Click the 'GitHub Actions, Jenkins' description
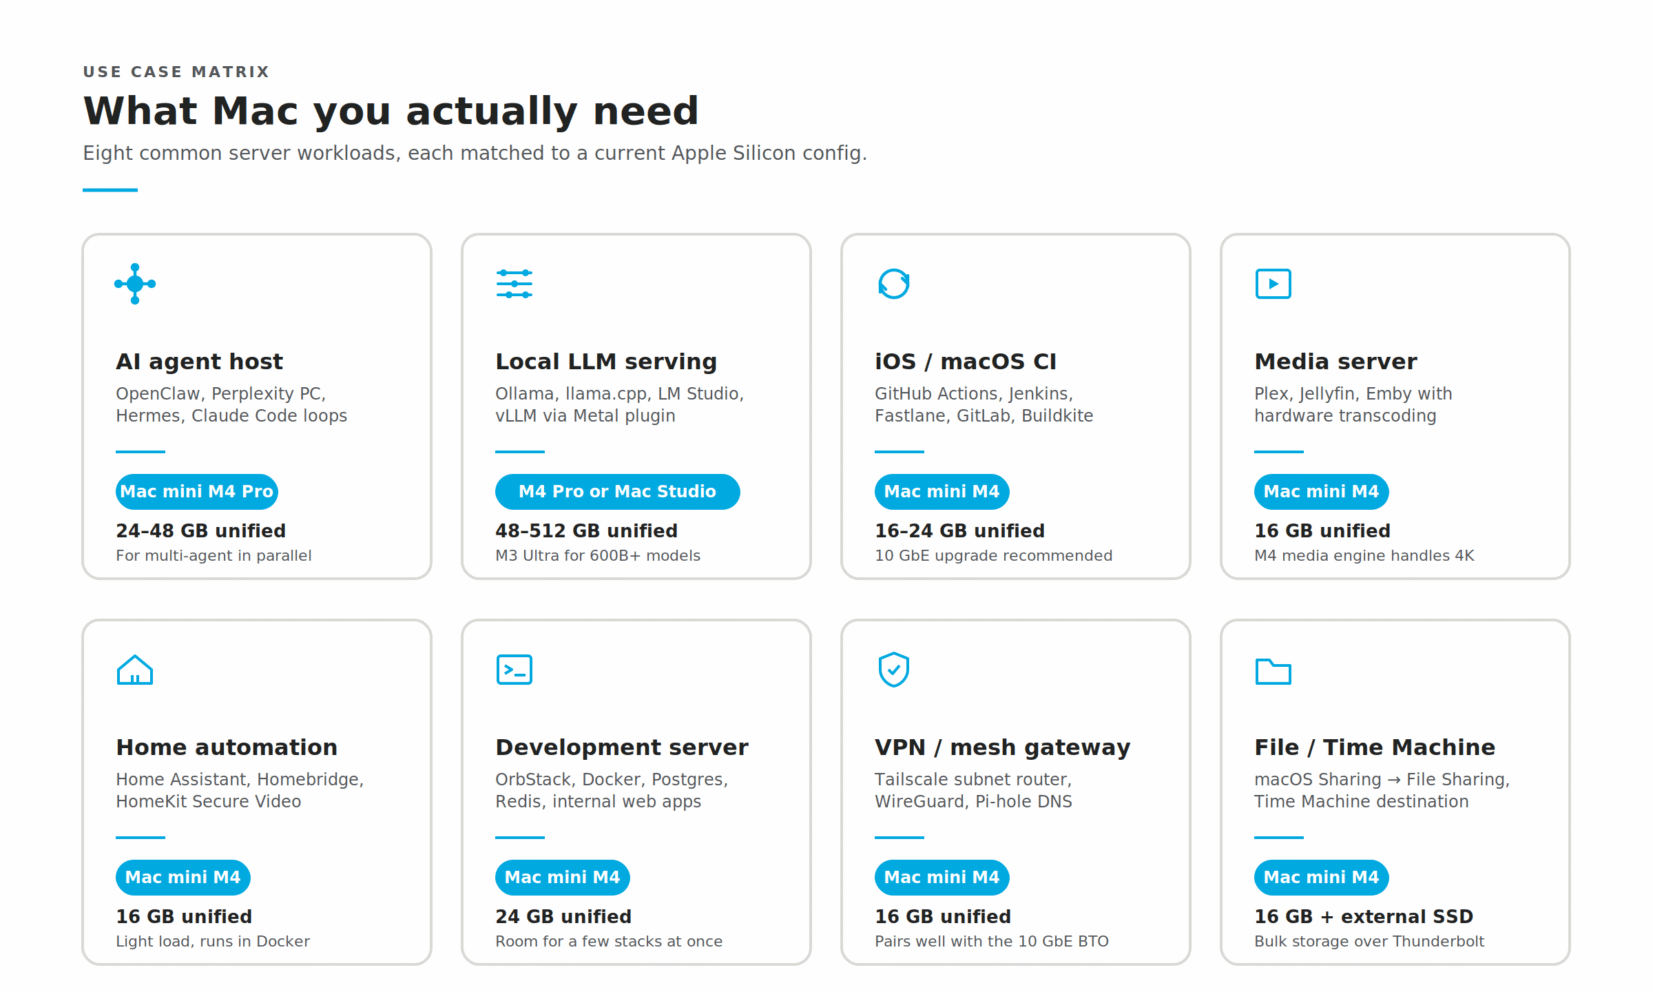This screenshot has height=992, width=1653. (974, 394)
